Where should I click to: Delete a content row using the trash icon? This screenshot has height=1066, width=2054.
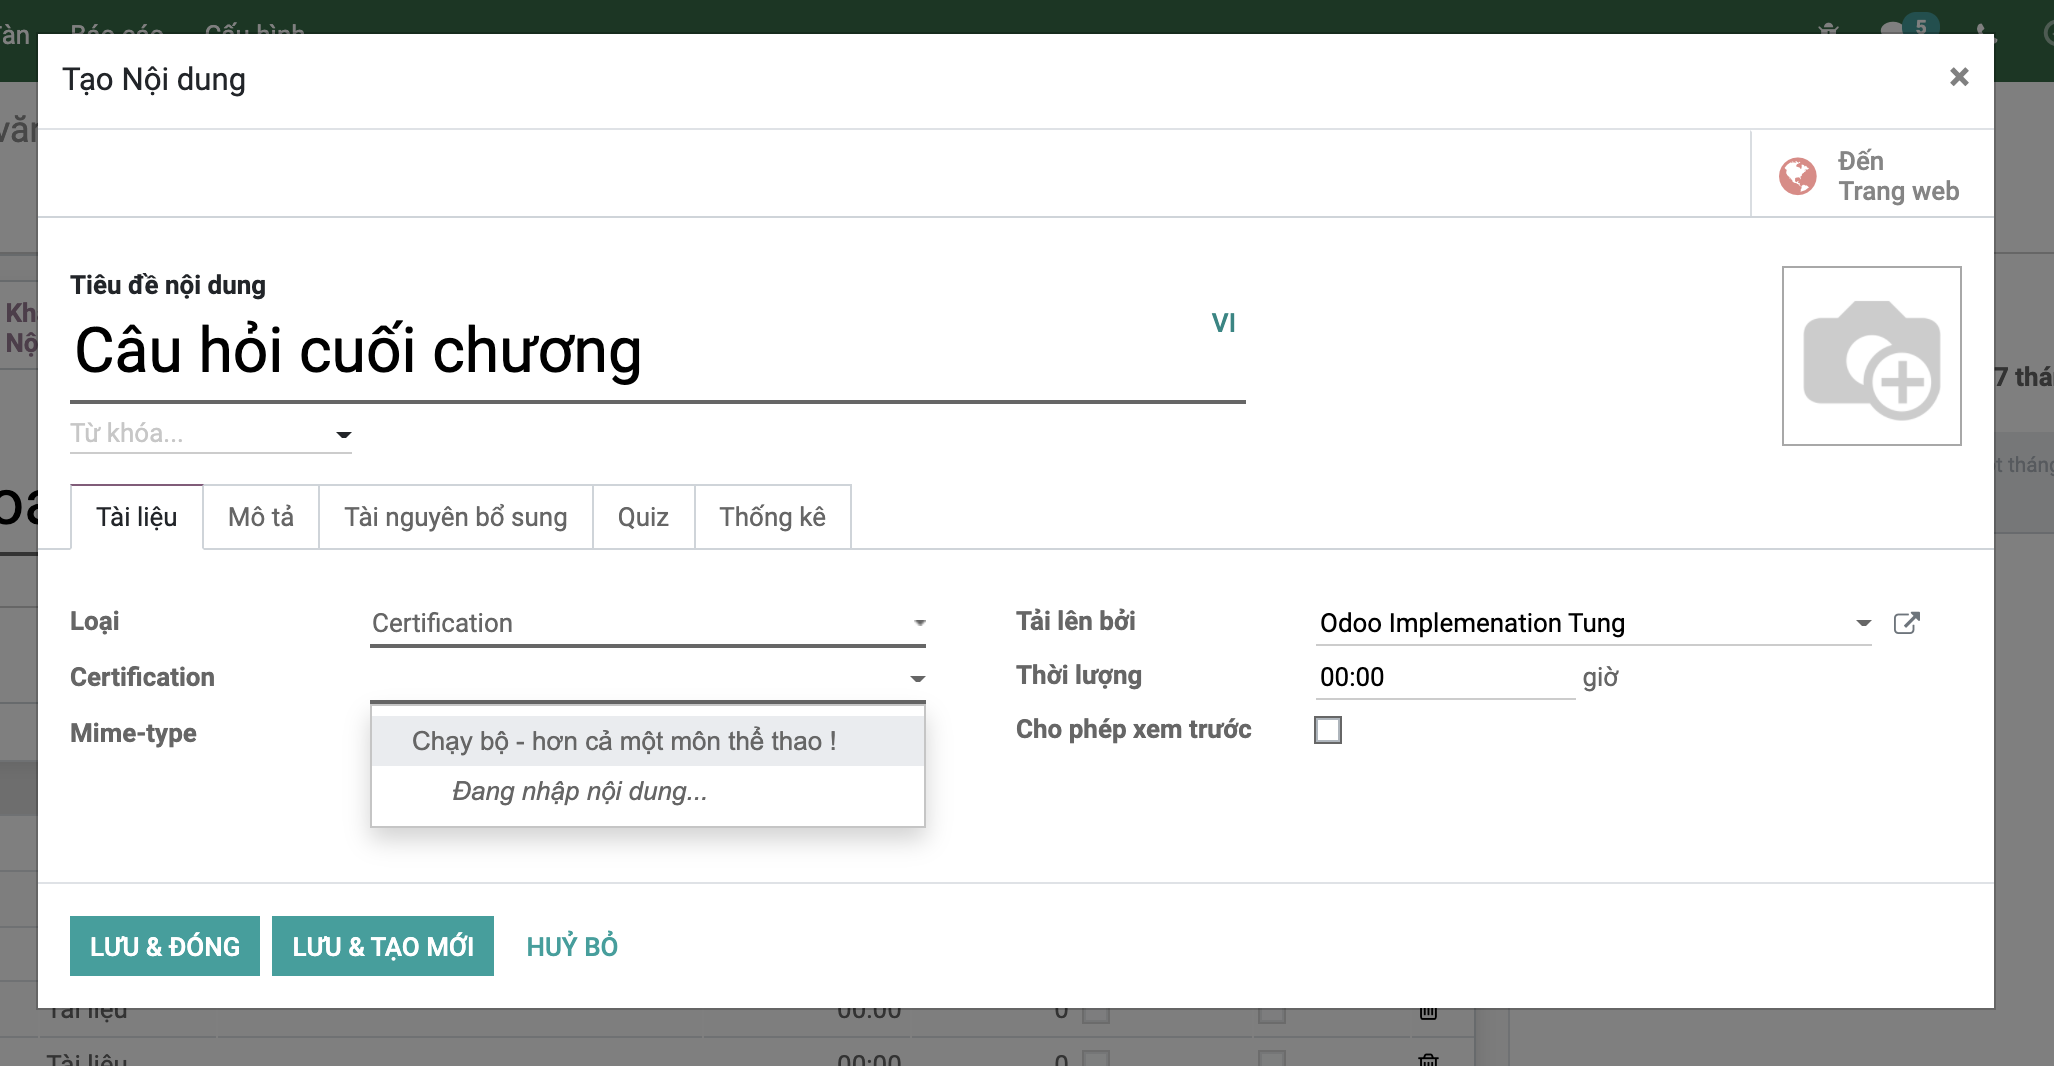[1427, 1011]
